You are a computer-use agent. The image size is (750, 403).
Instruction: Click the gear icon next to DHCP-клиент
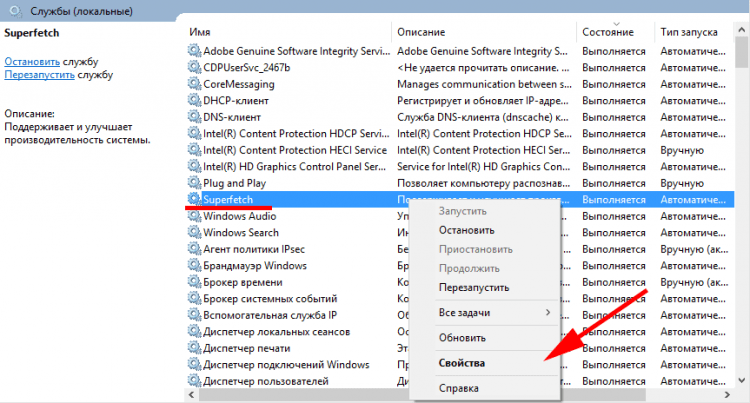[x=194, y=100]
